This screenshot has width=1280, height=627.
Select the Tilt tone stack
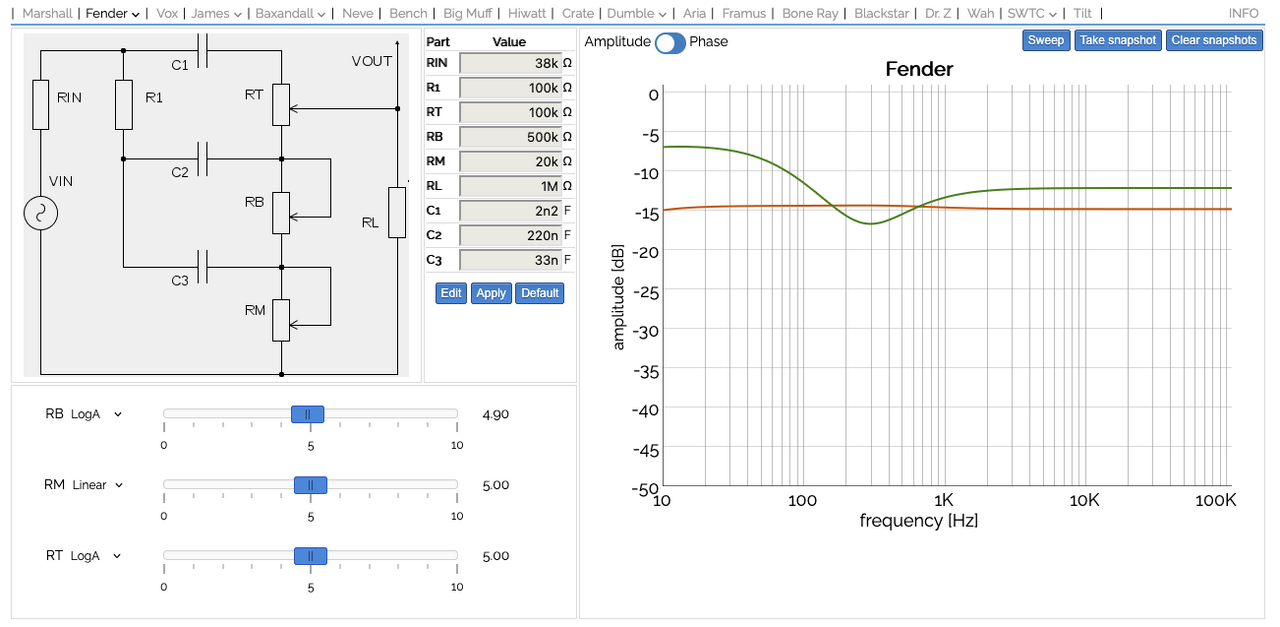pos(1082,14)
